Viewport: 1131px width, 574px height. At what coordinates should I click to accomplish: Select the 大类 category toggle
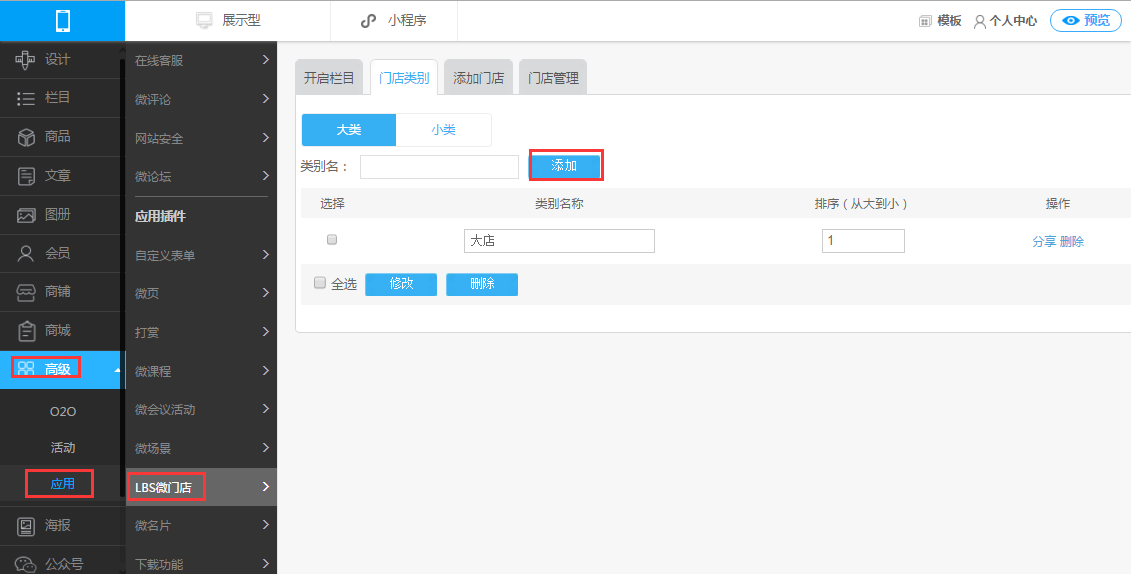[x=349, y=130]
